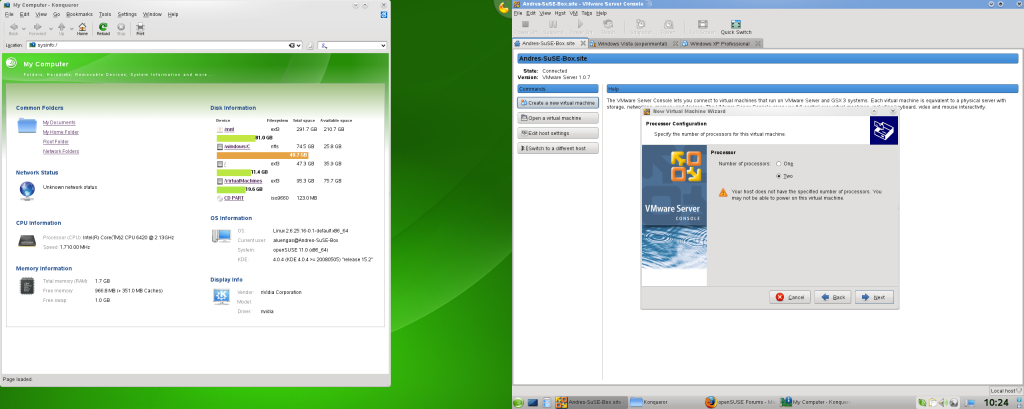
Task: Click Power On in VMware toolbar
Action: pos(580,27)
